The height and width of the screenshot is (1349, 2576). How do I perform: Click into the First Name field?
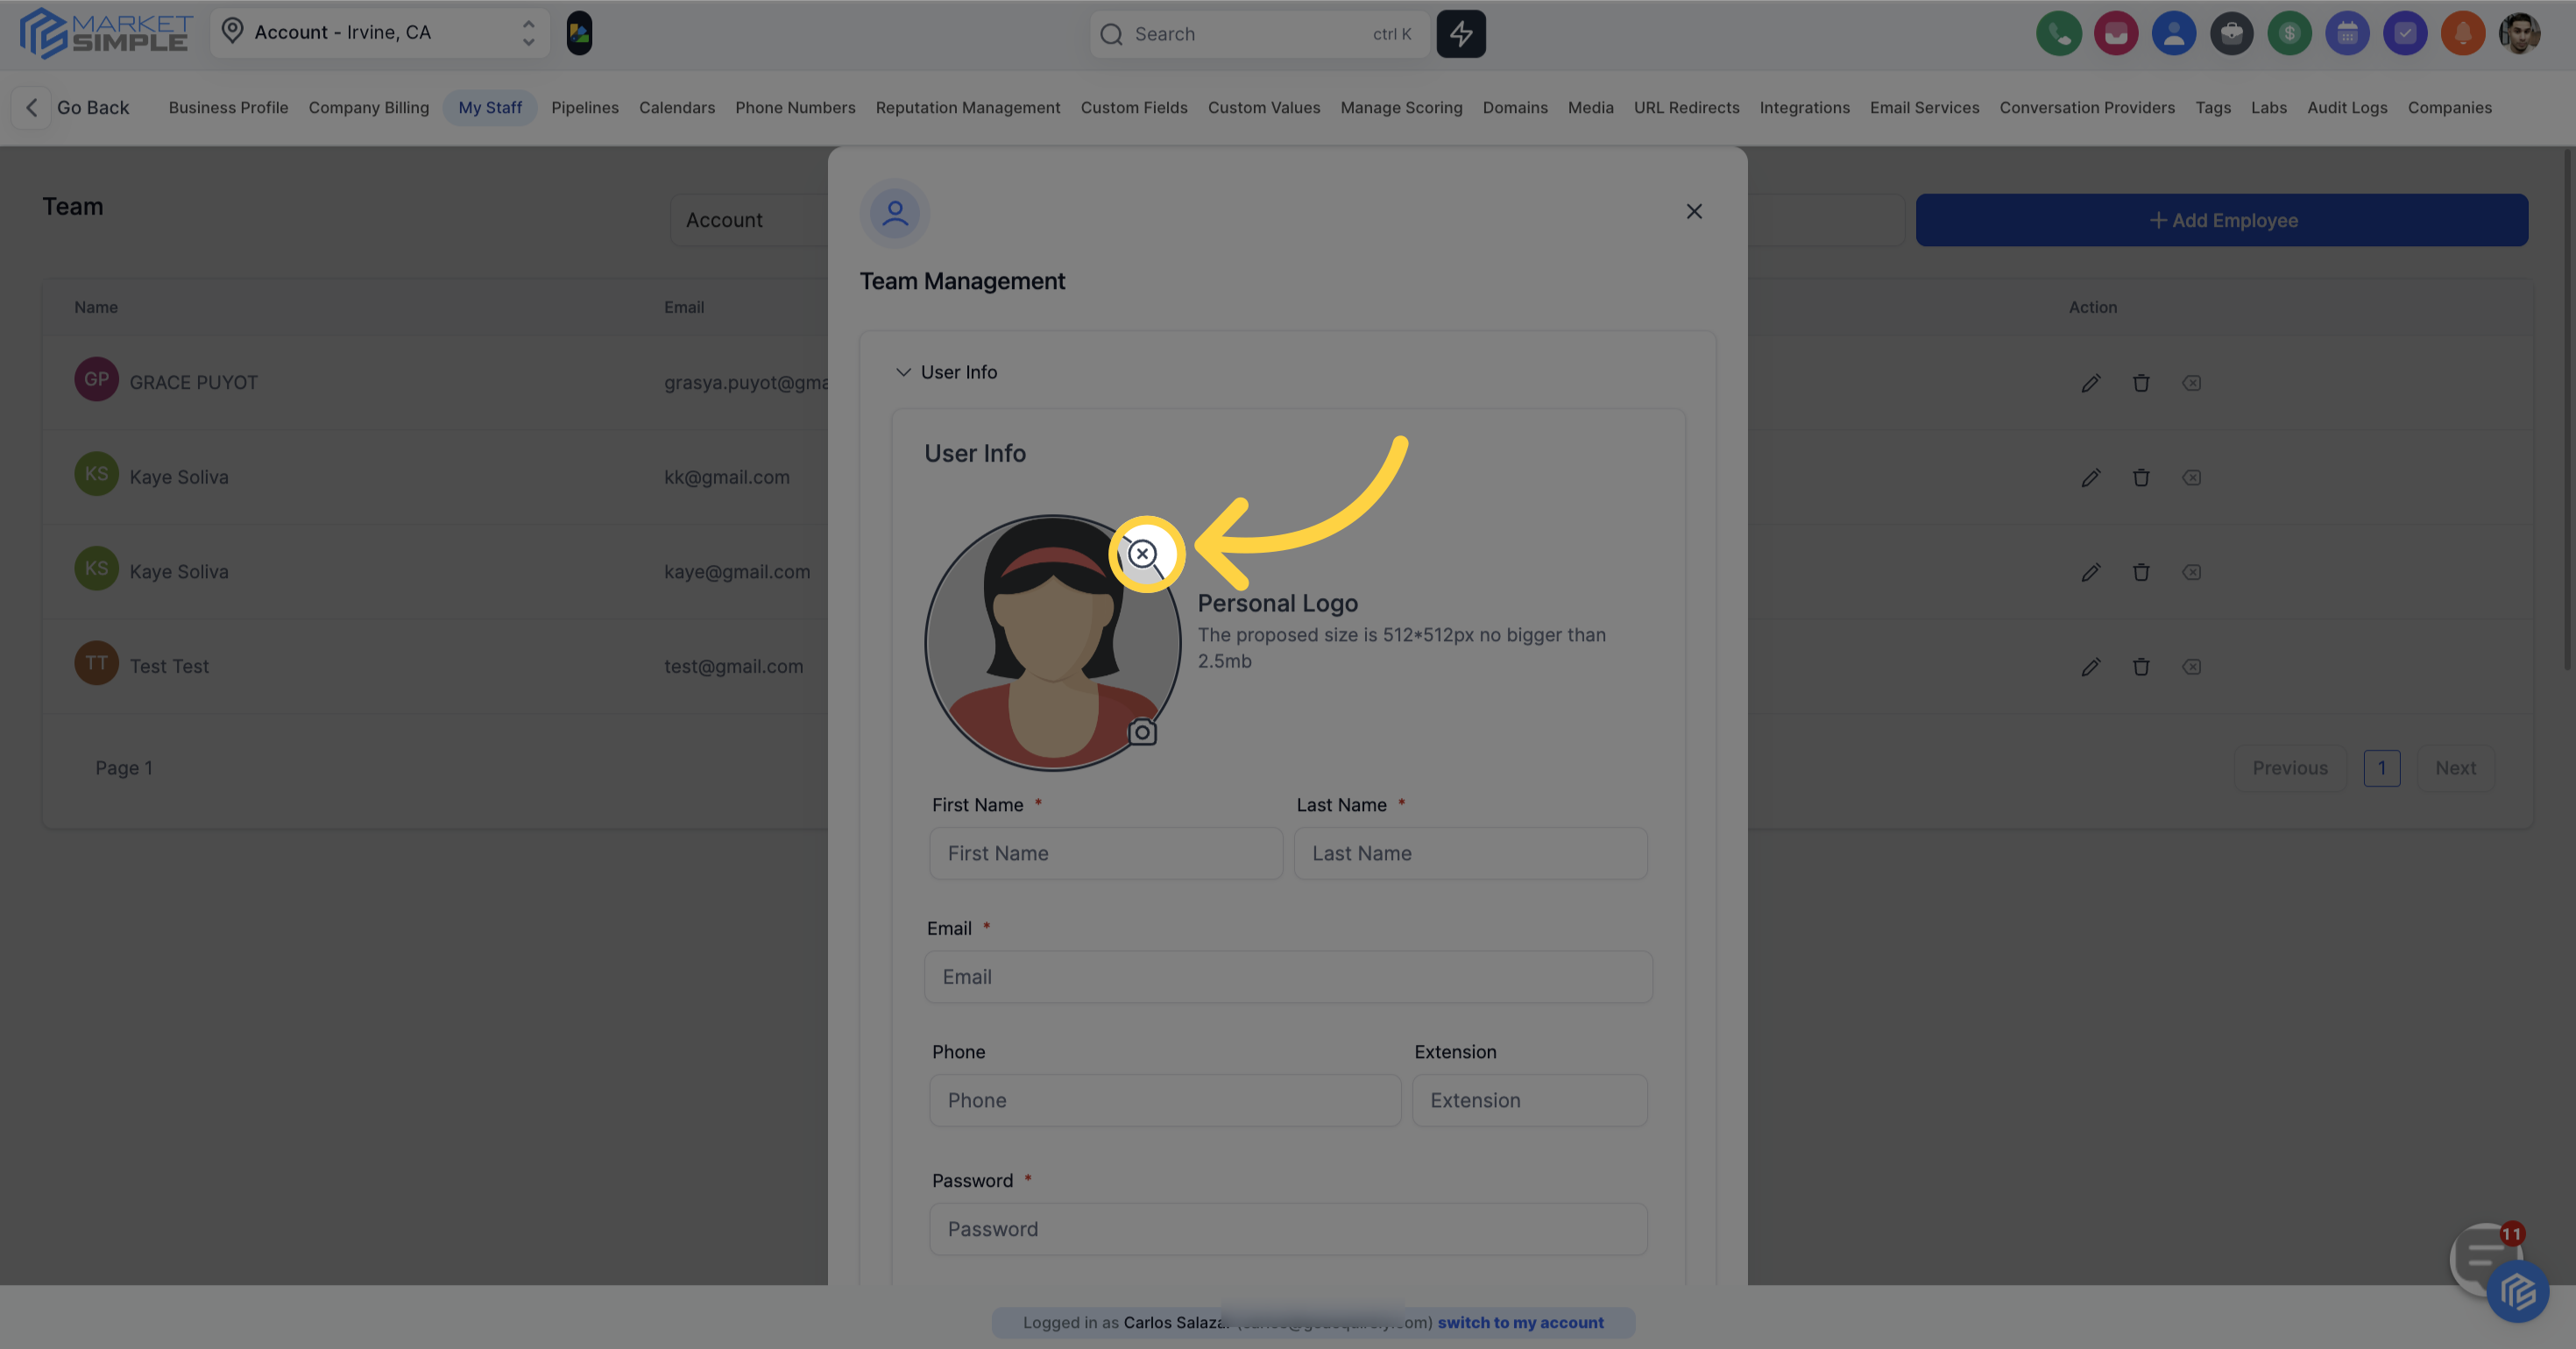point(1105,853)
